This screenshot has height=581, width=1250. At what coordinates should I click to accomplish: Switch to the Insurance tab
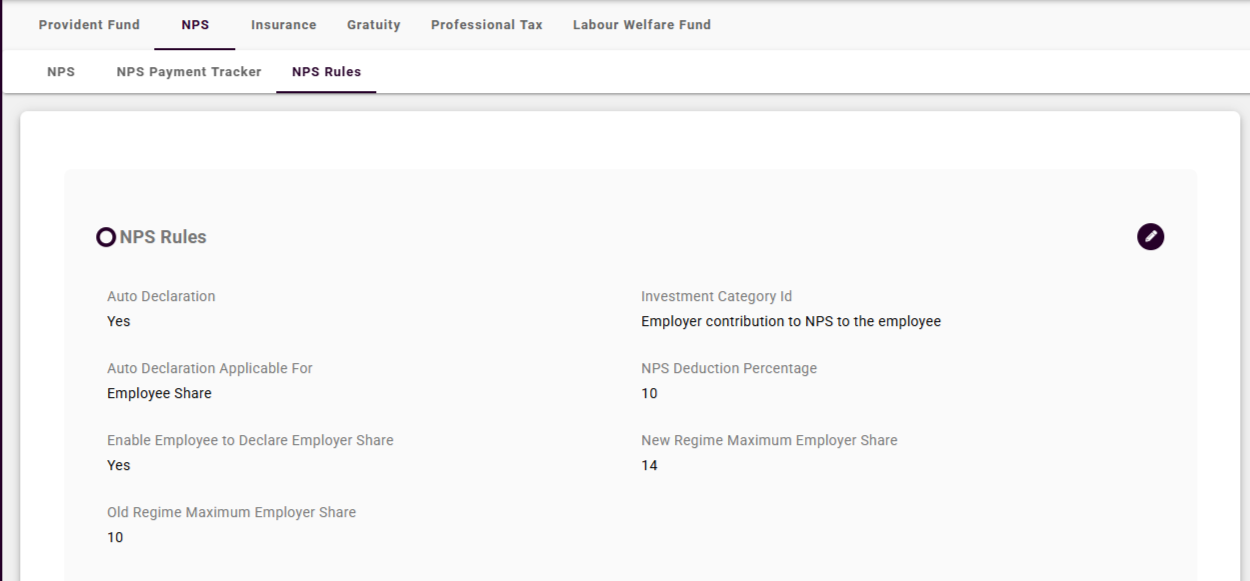click(x=283, y=25)
